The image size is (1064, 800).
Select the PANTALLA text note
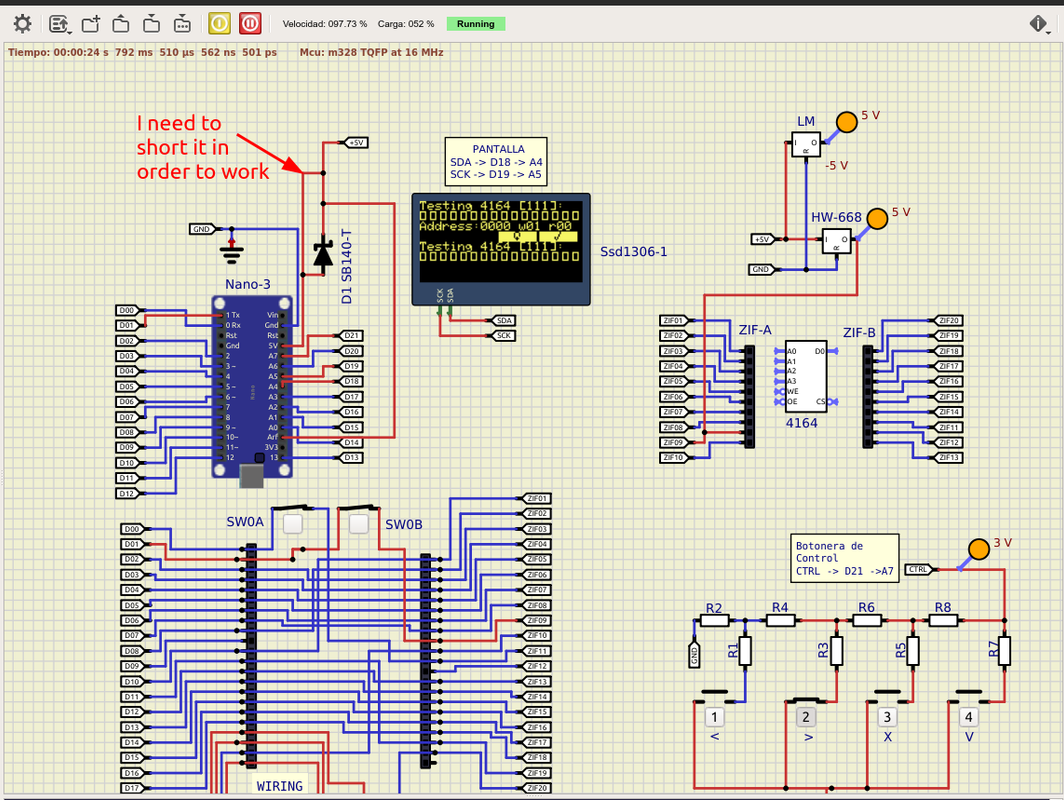pos(496,161)
